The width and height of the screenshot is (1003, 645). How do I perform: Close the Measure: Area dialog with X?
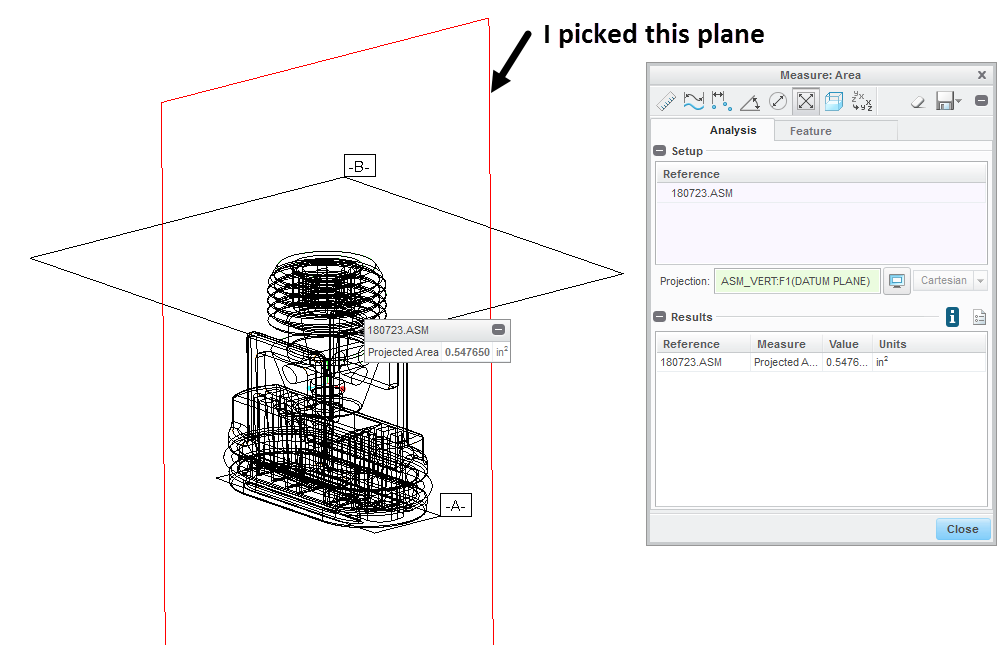click(x=982, y=75)
